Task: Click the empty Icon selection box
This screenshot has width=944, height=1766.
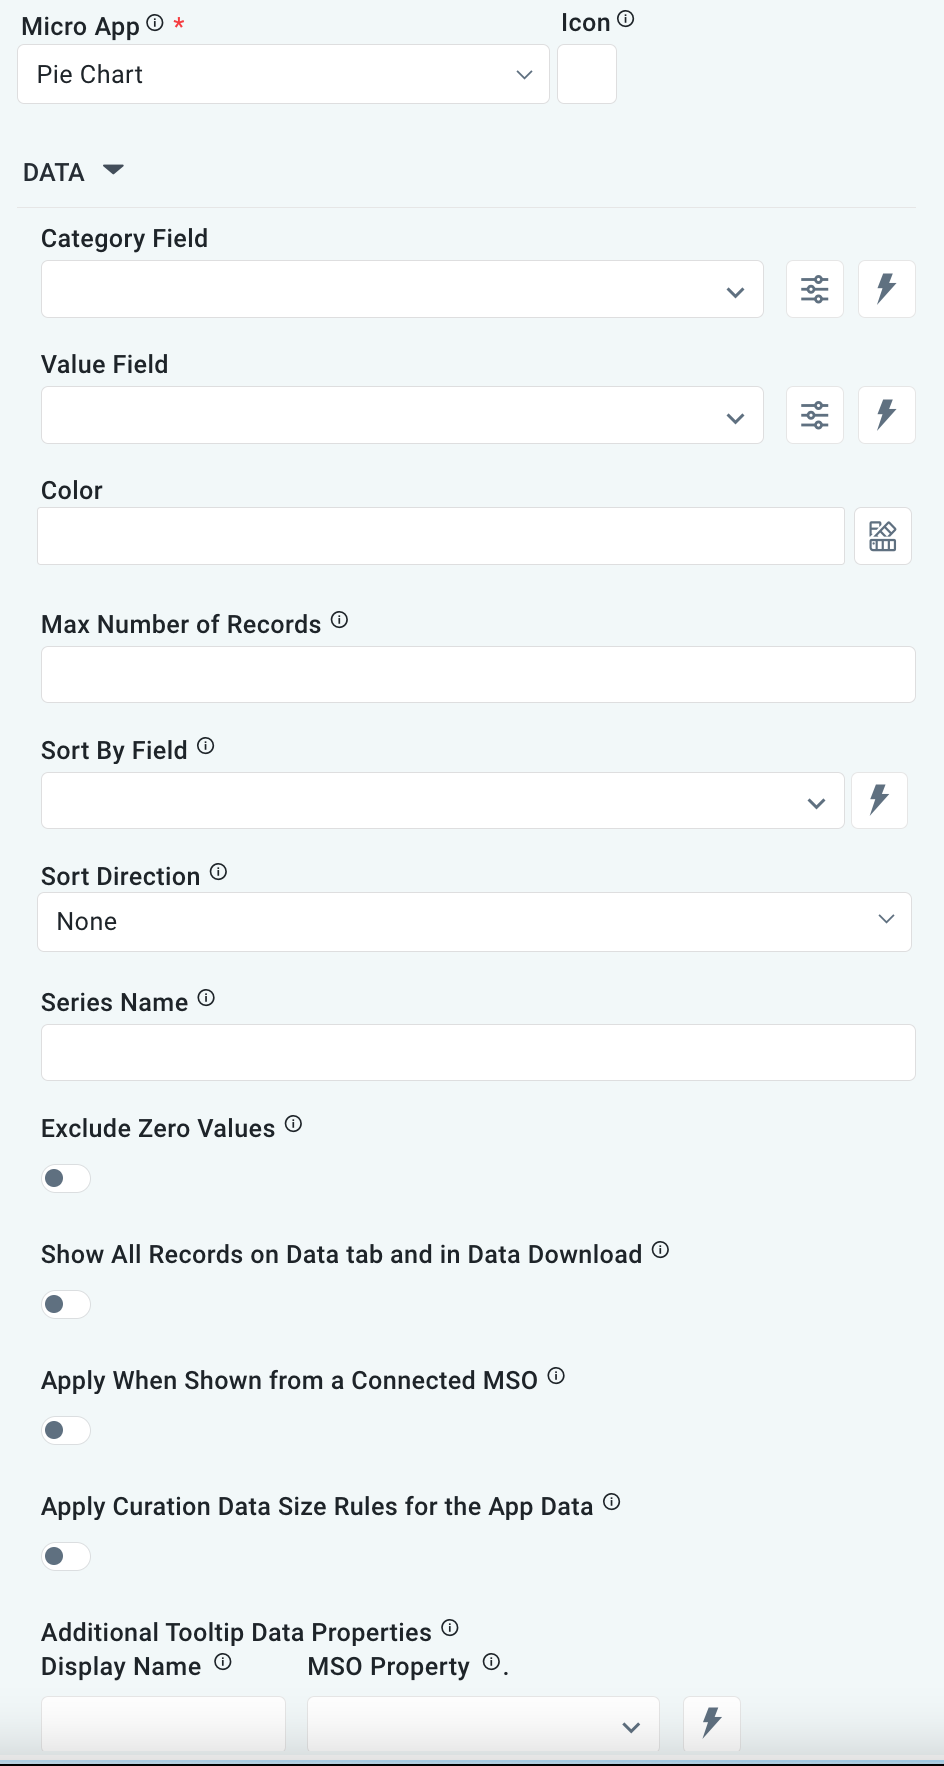Action: coord(587,75)
